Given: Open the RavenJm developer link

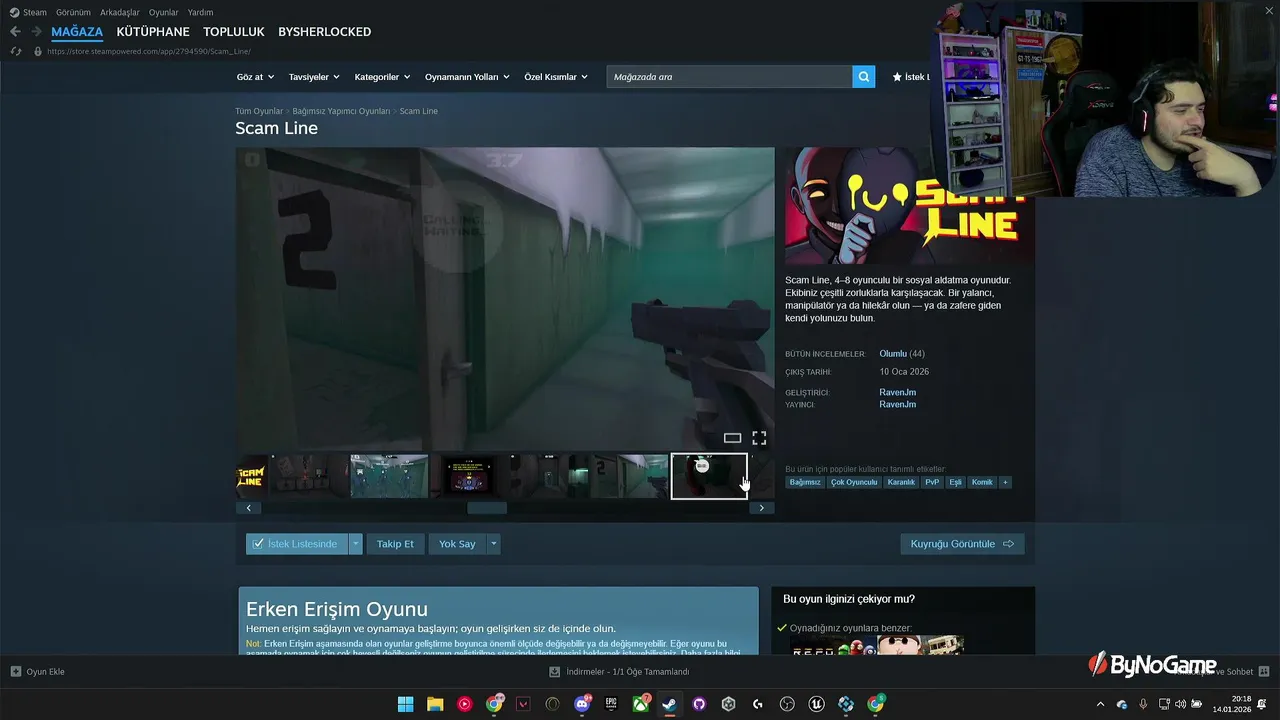Looking at the screenshot, I should pos(897,392).
